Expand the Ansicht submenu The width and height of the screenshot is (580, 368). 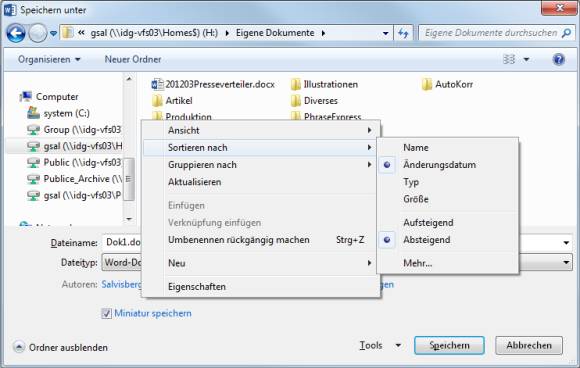tap(261, 130)
